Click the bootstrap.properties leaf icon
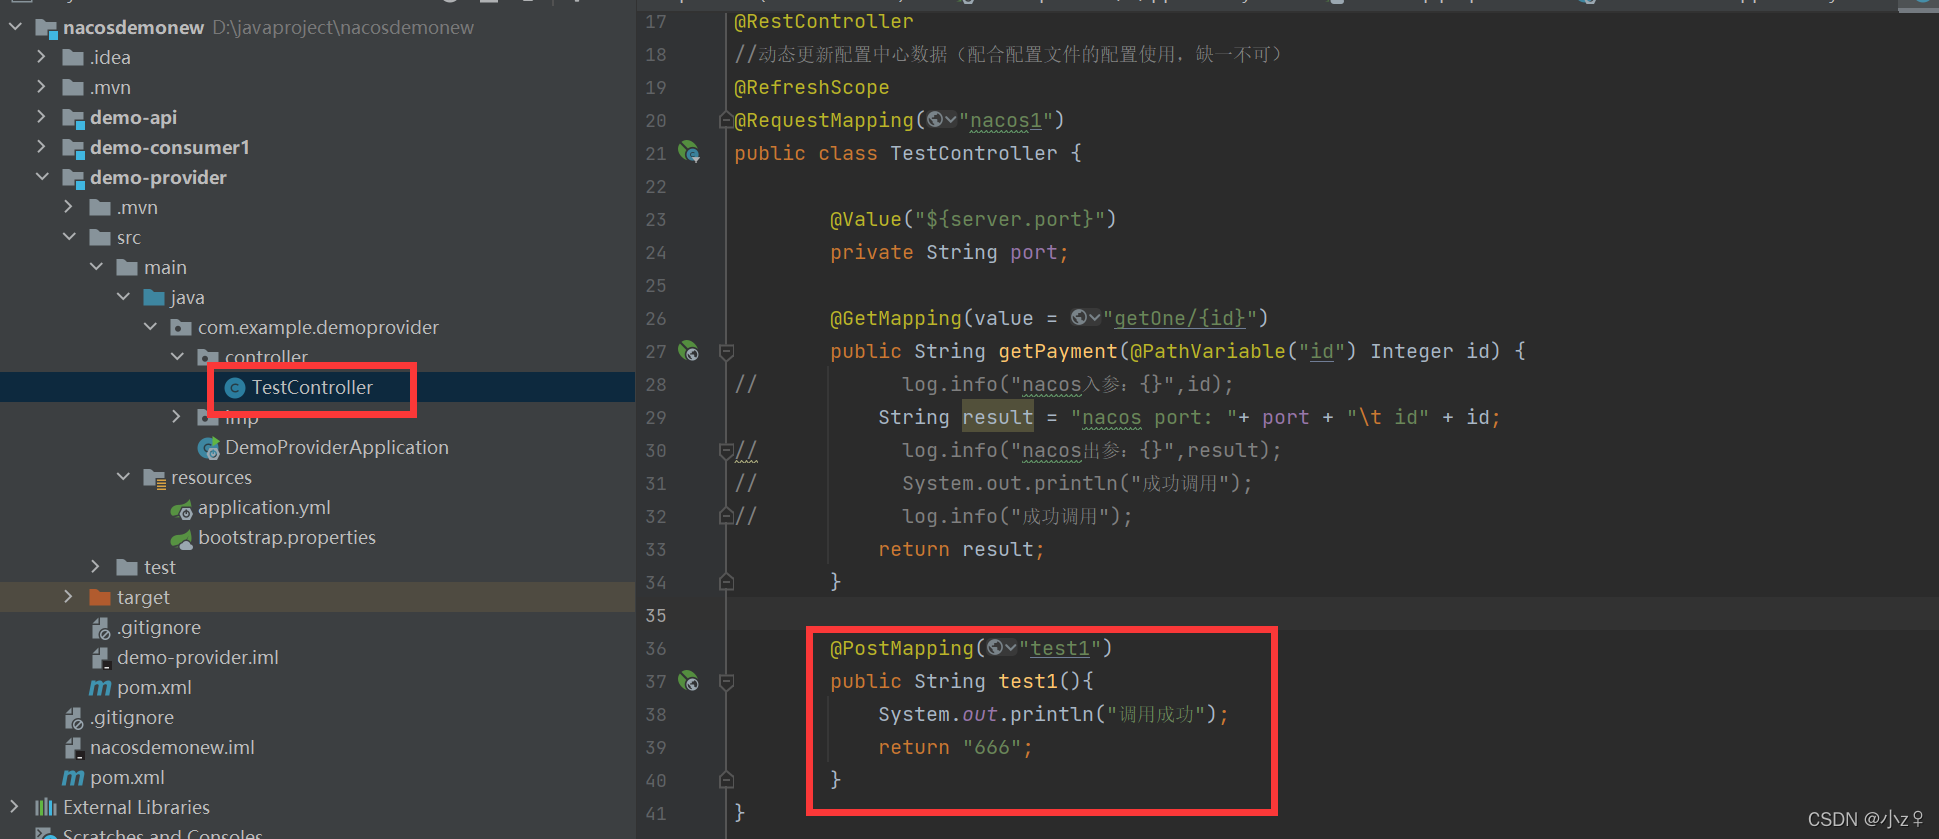The width and height of the screenshot is (1939, 839). click(181, 539)
